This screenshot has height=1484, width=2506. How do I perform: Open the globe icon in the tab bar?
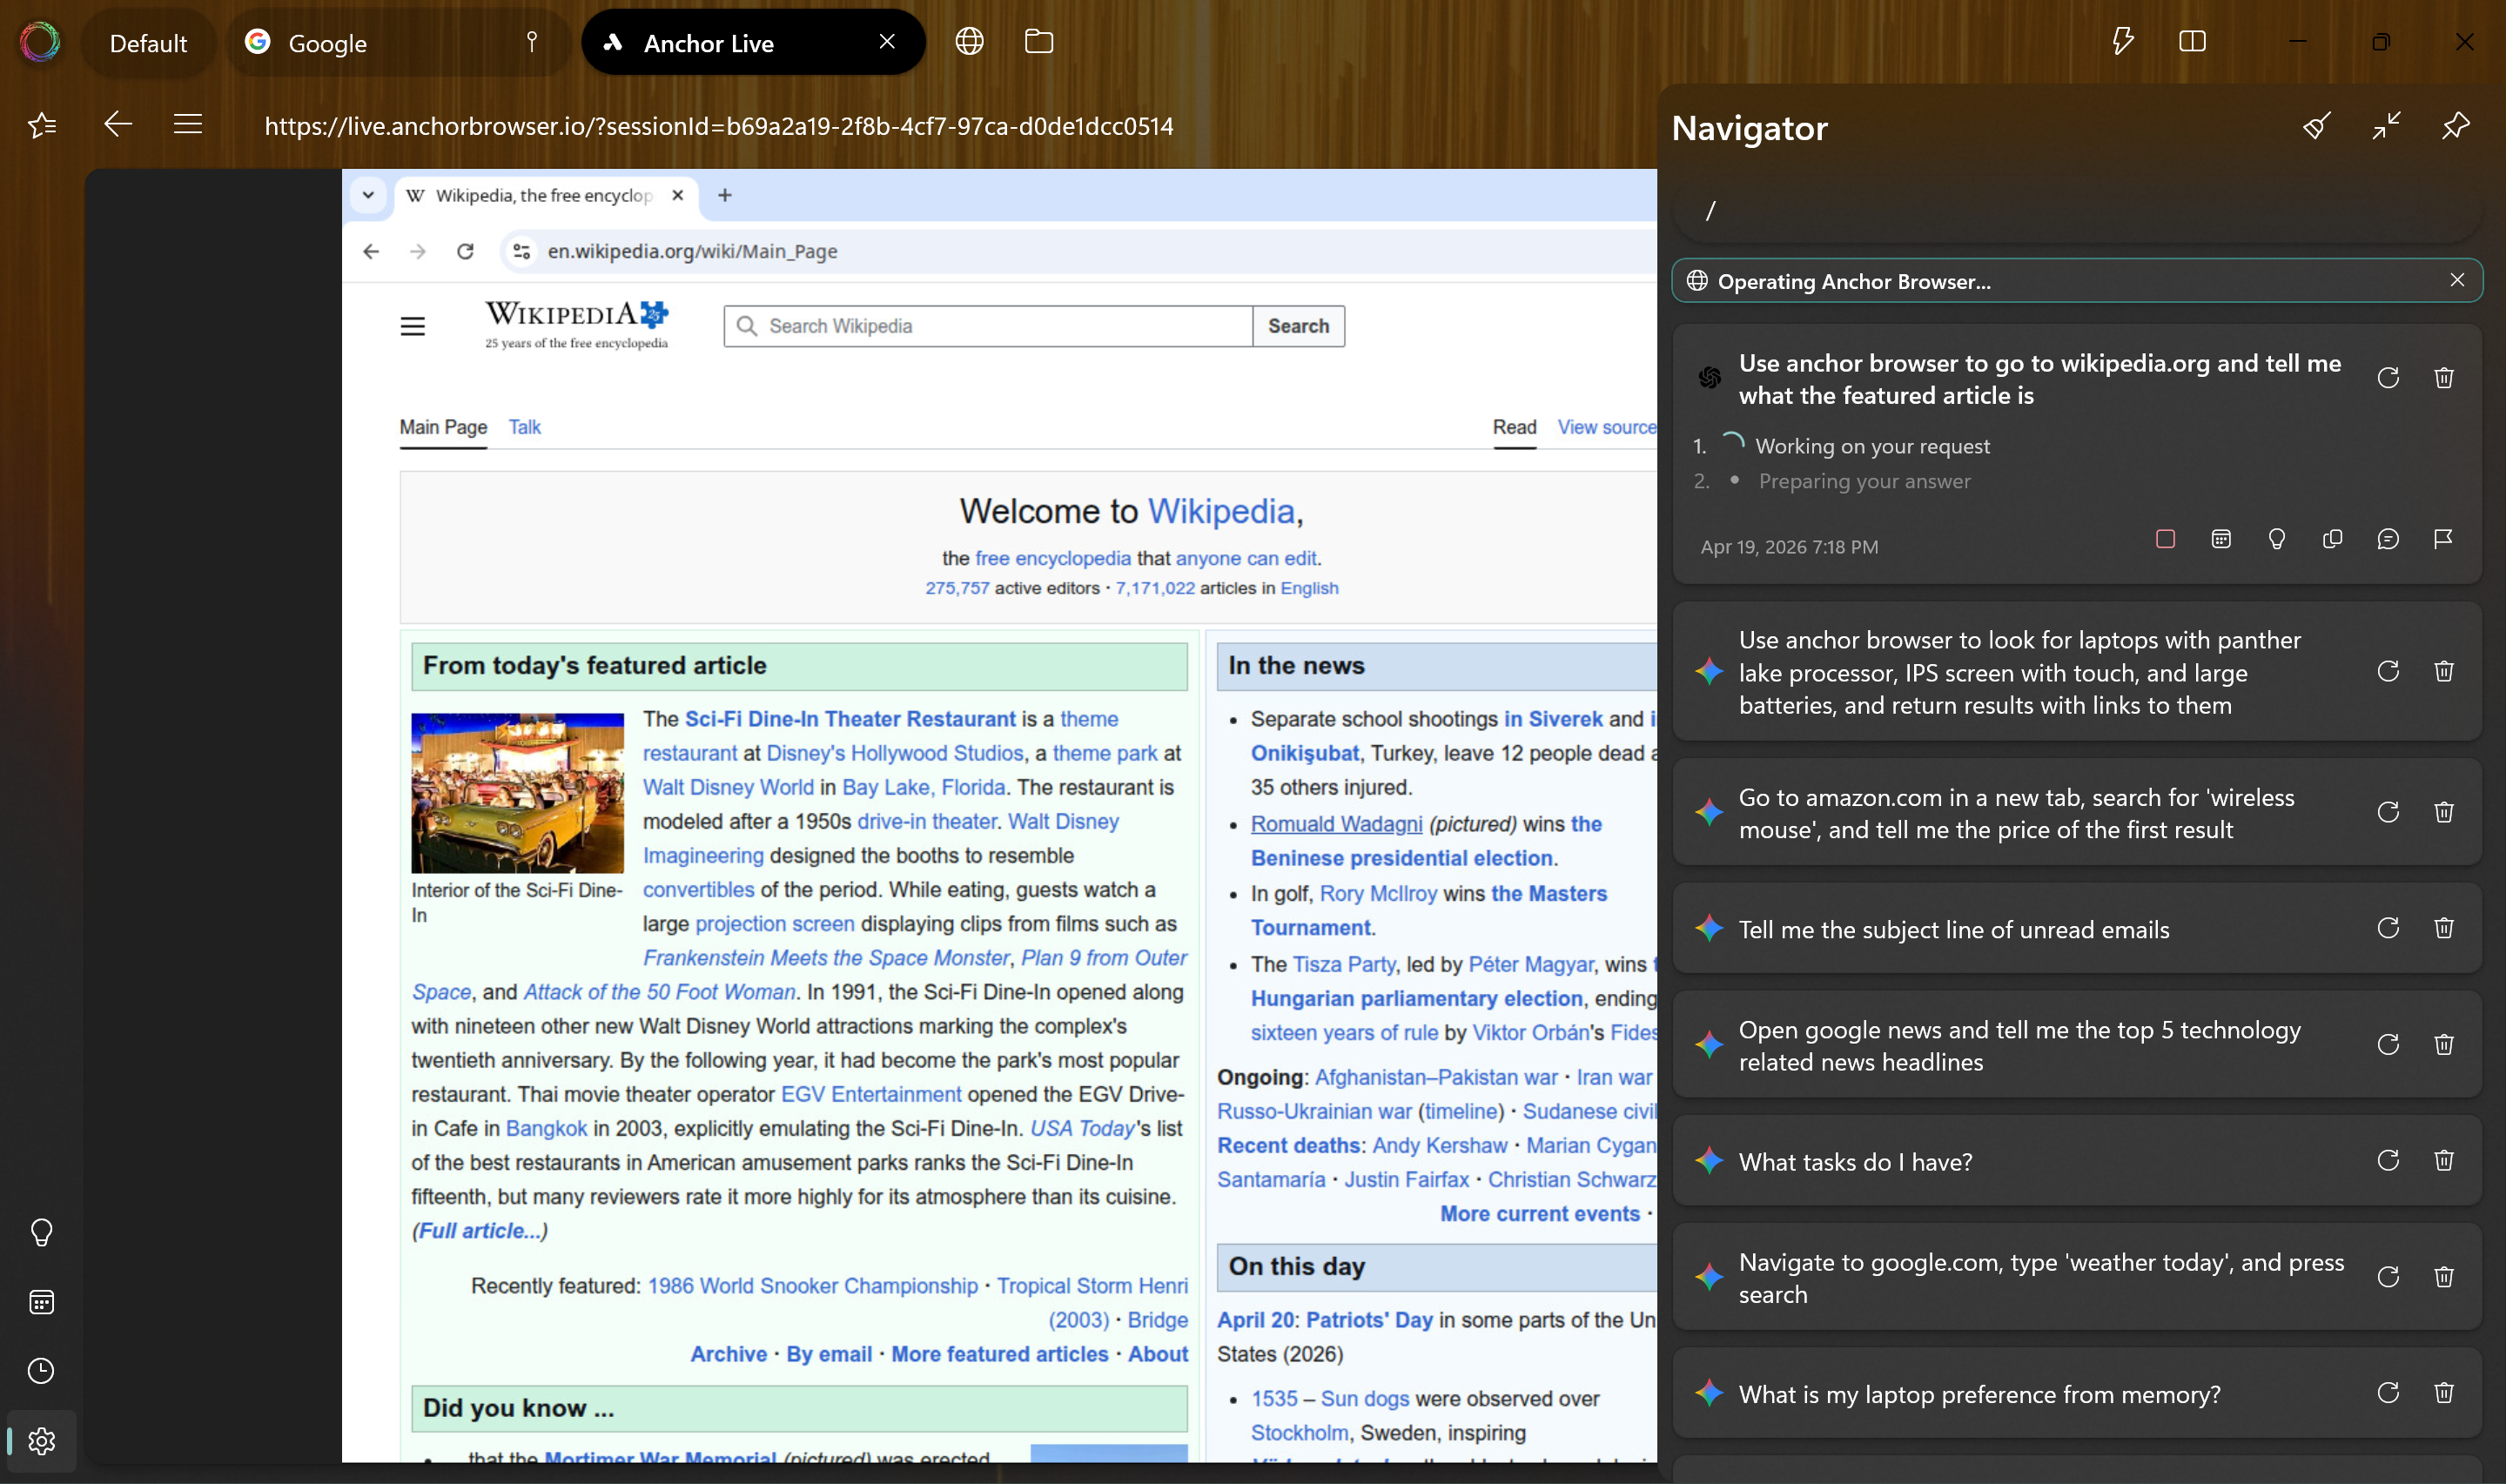[969, 41]
